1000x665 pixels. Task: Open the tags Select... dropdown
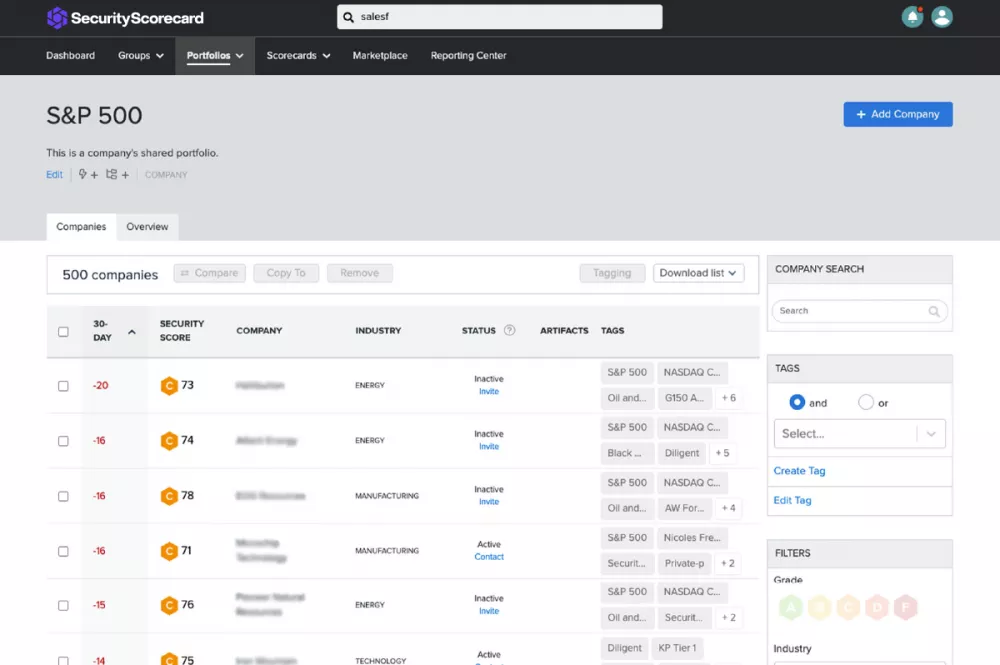tap(859, 434)
